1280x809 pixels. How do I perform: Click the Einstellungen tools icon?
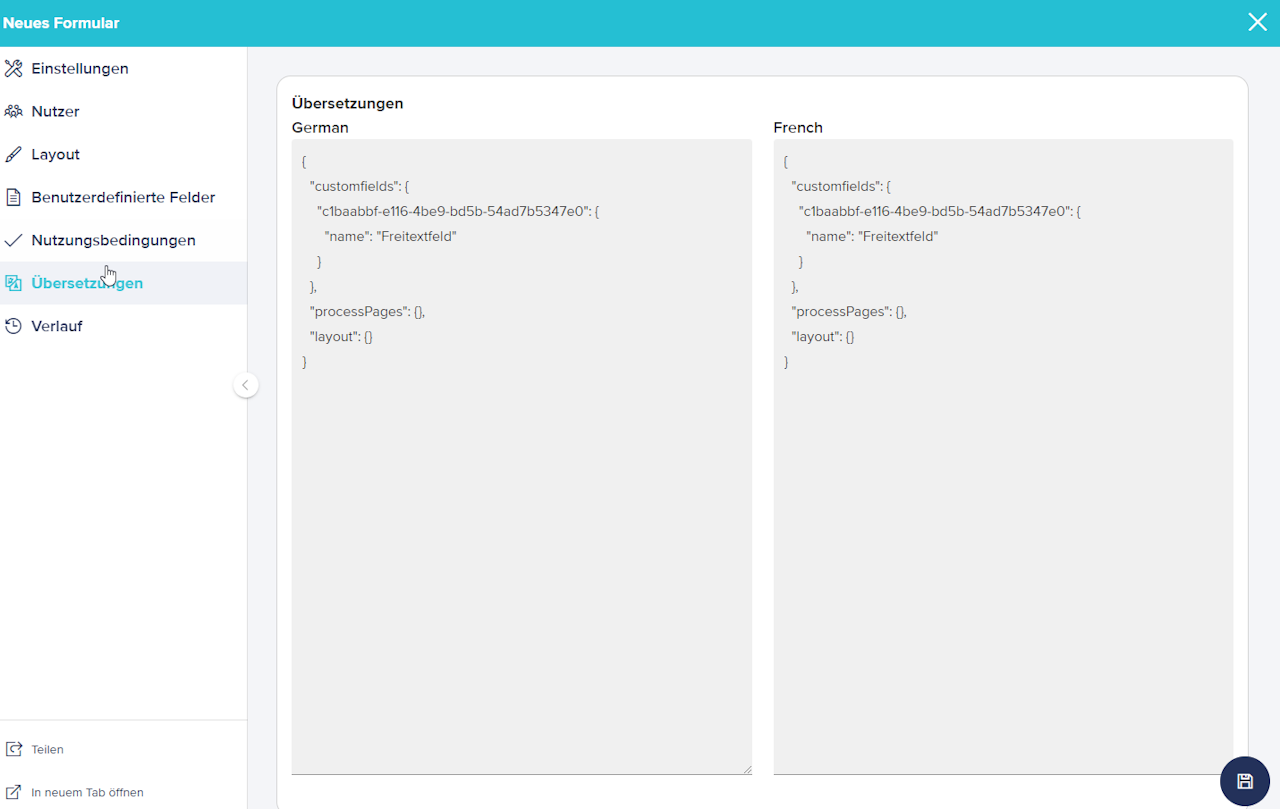[13, 69]
